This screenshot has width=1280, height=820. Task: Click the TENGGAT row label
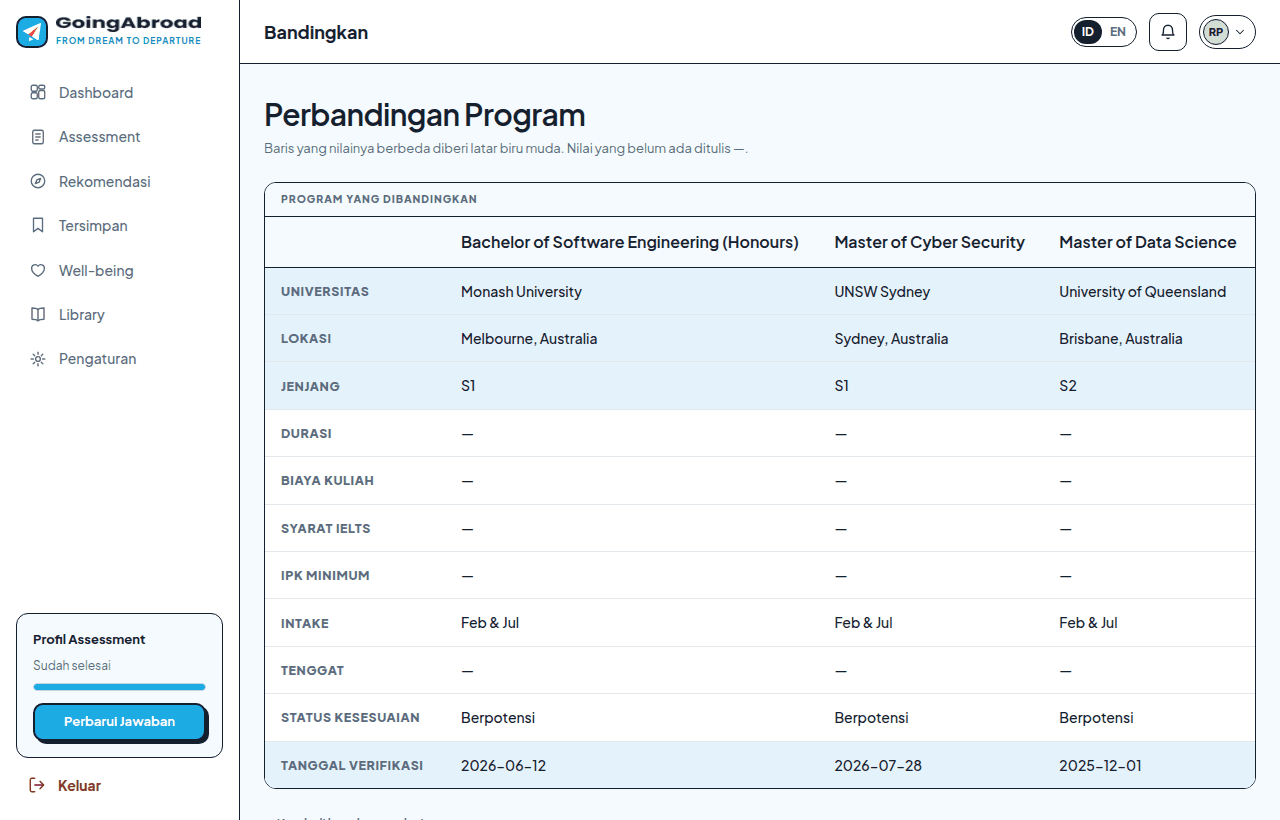click(312, 670)
